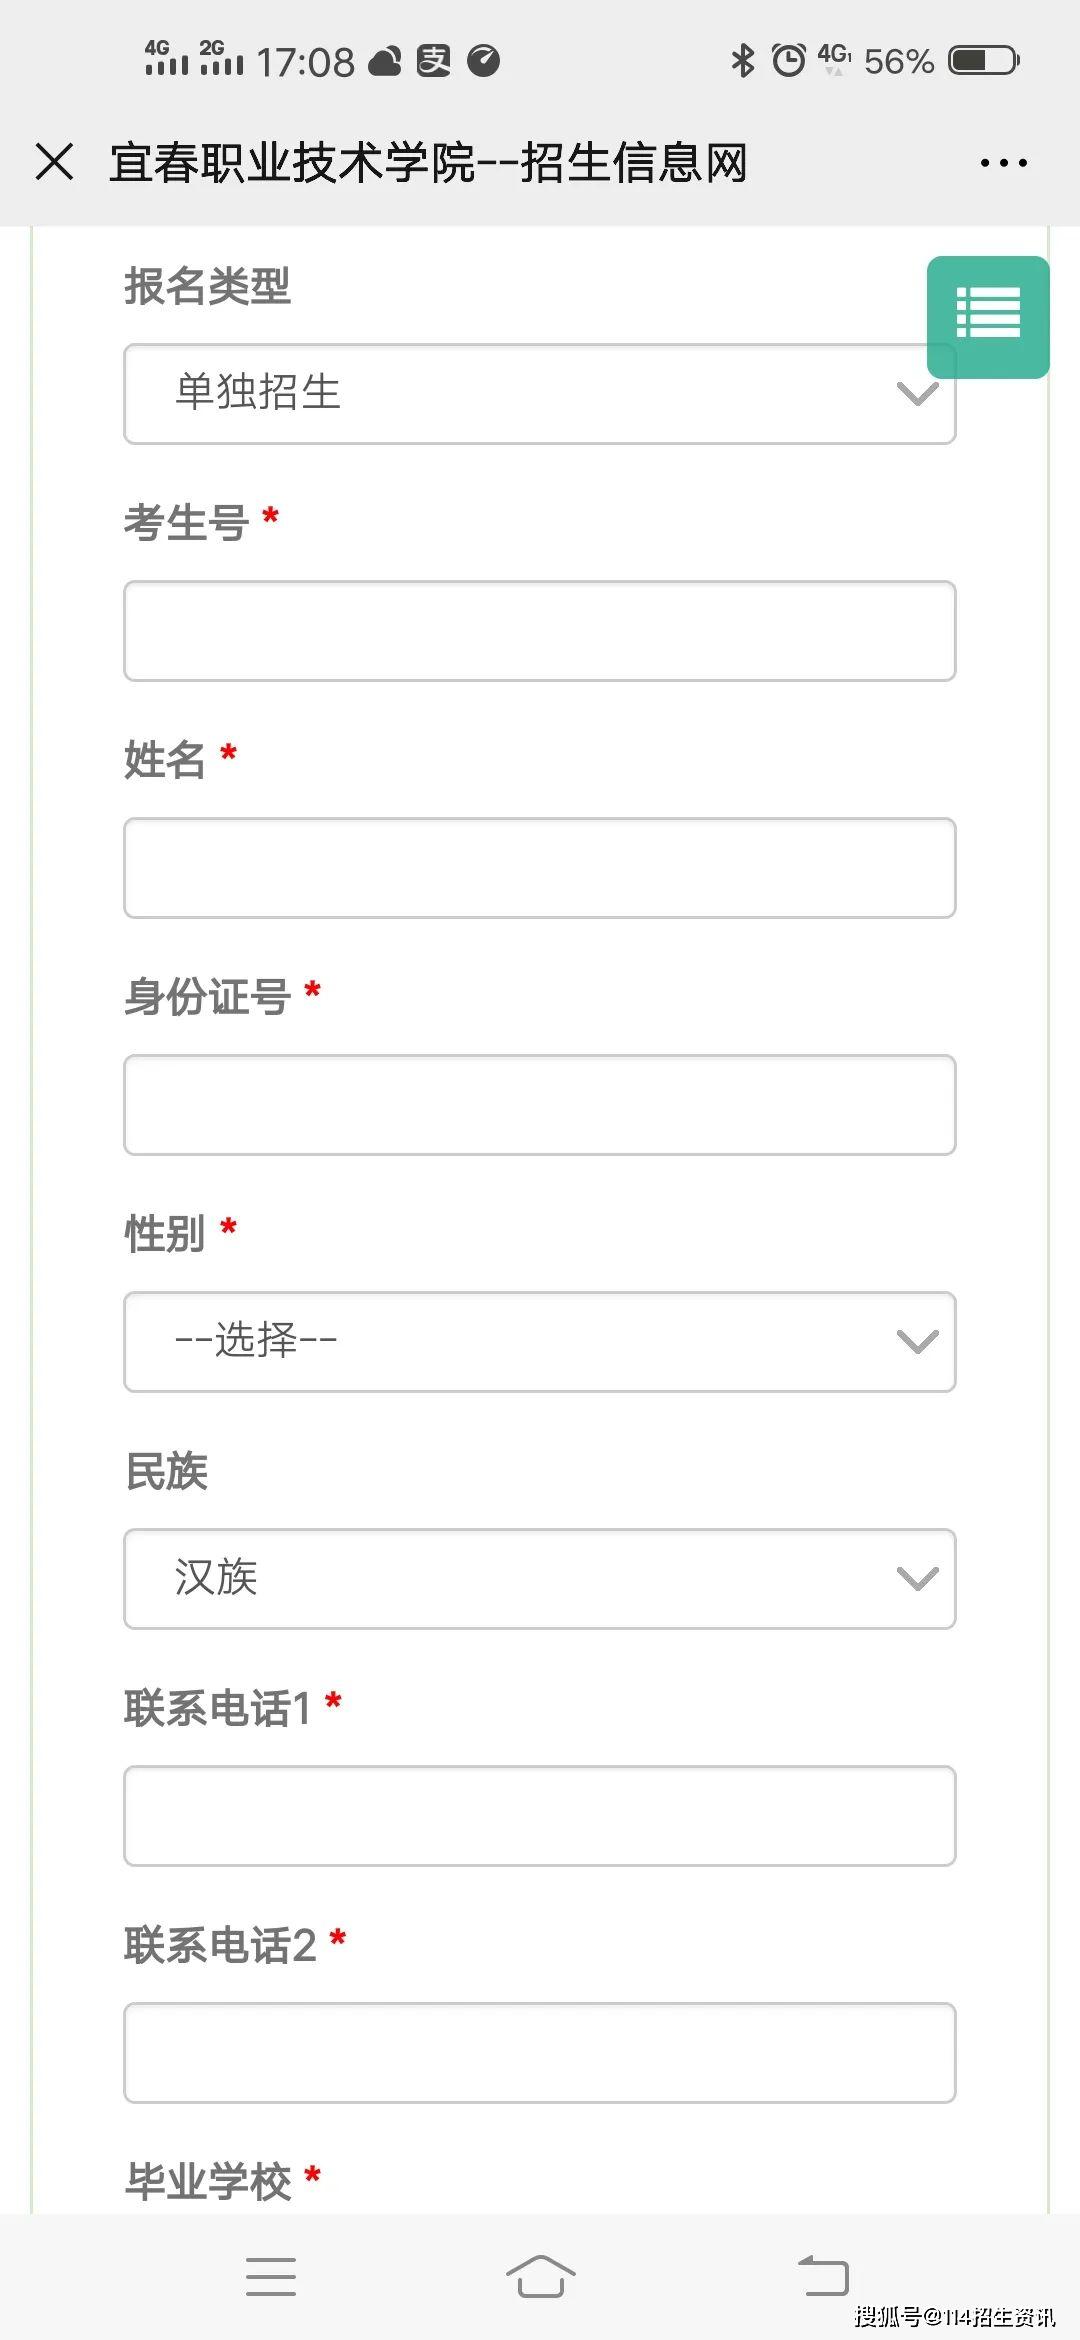Go to home via the house icon

click(540, 2276)
